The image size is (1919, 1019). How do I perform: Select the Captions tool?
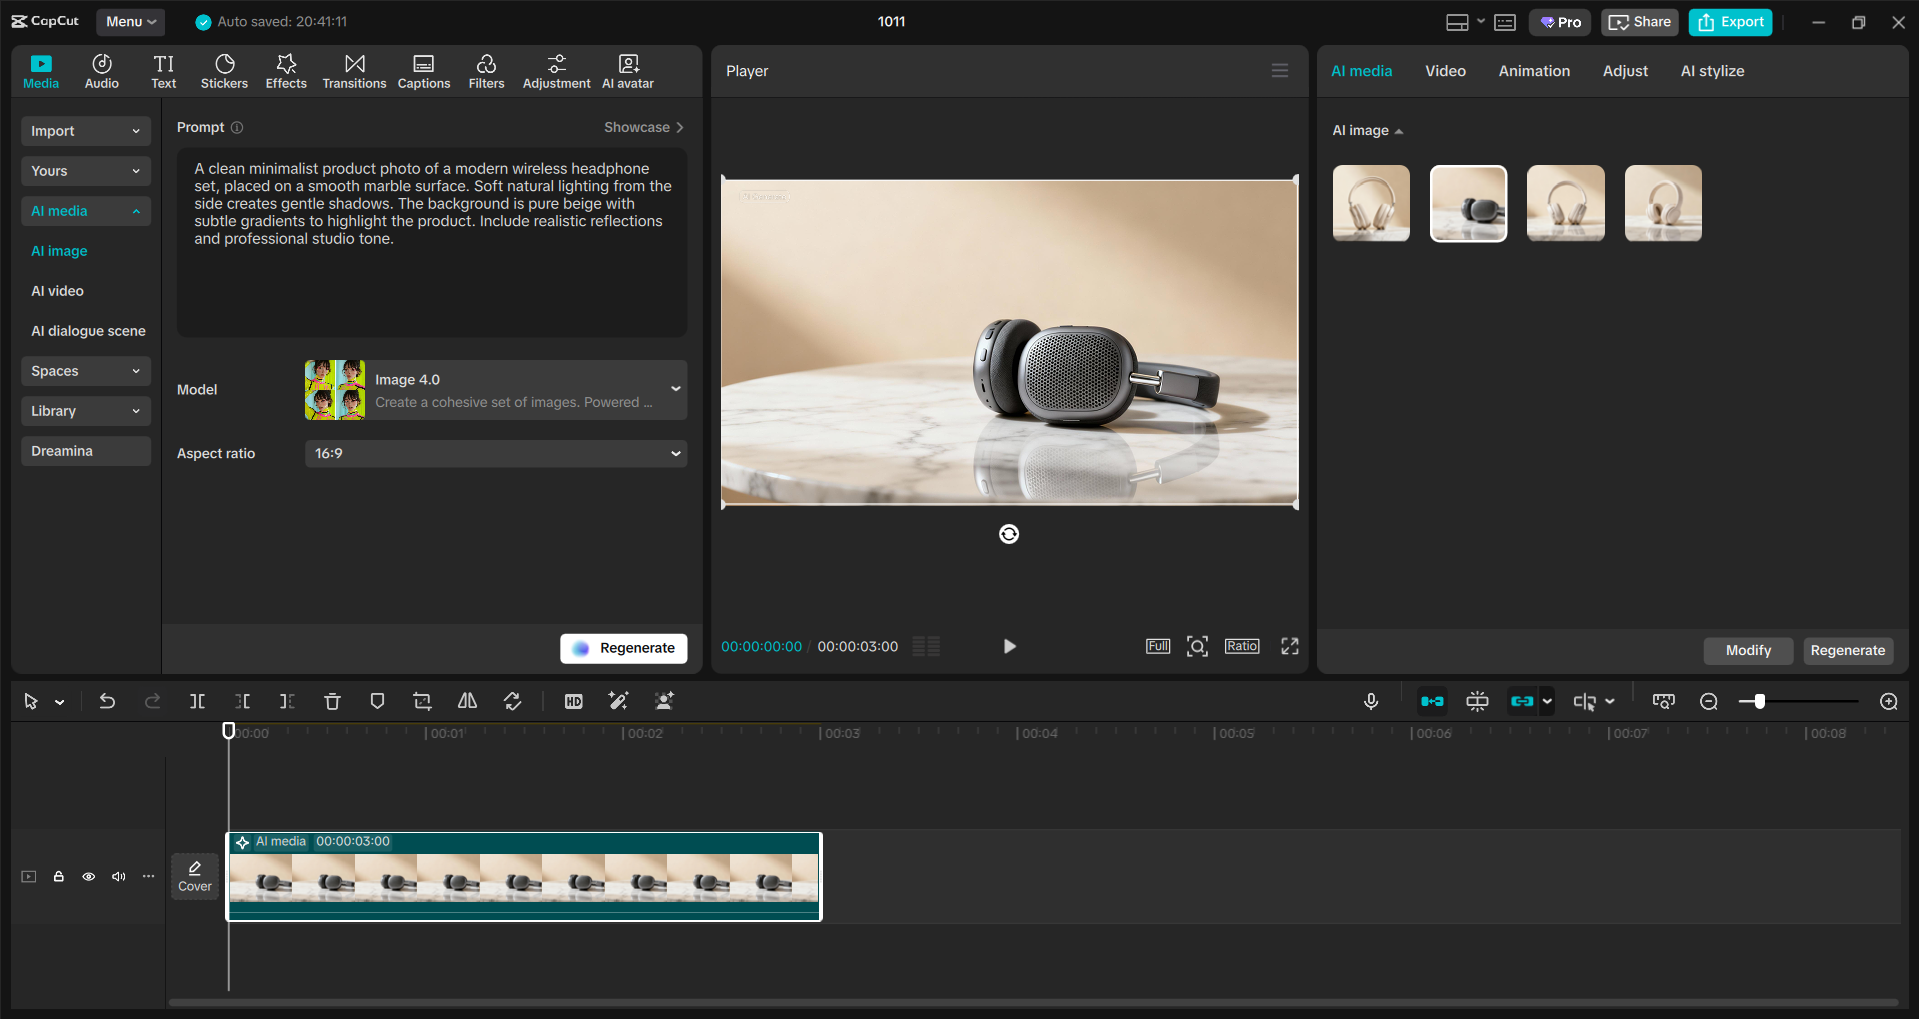click(423, 70)
